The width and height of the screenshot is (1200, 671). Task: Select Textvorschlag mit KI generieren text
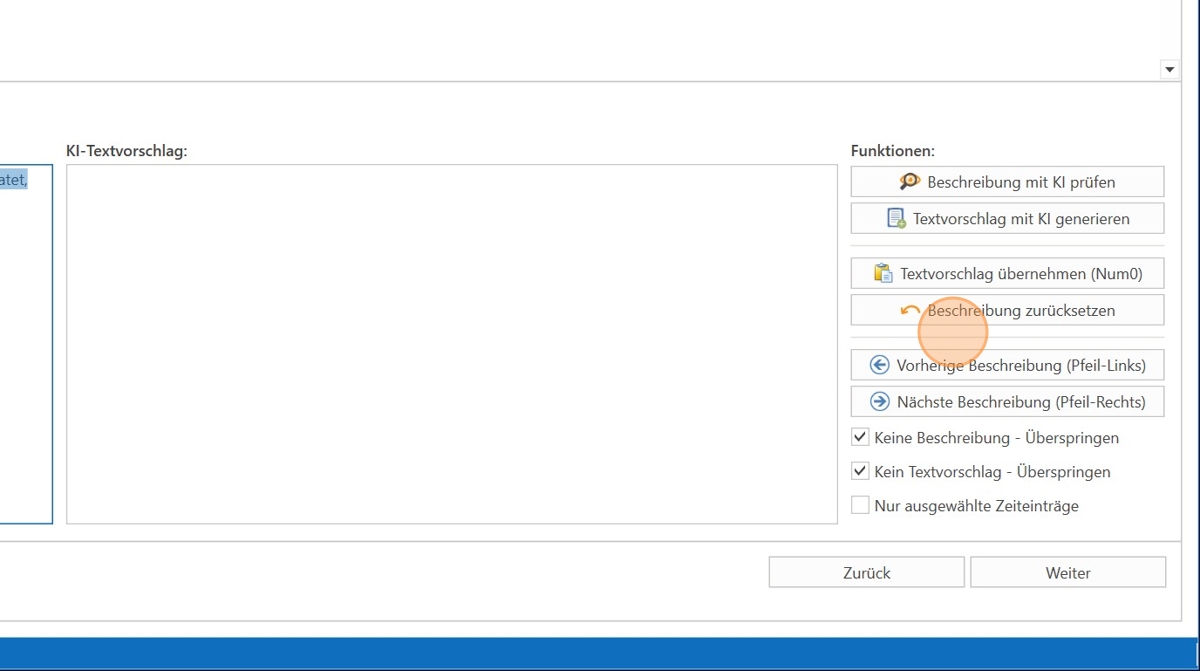[1021, 219]
